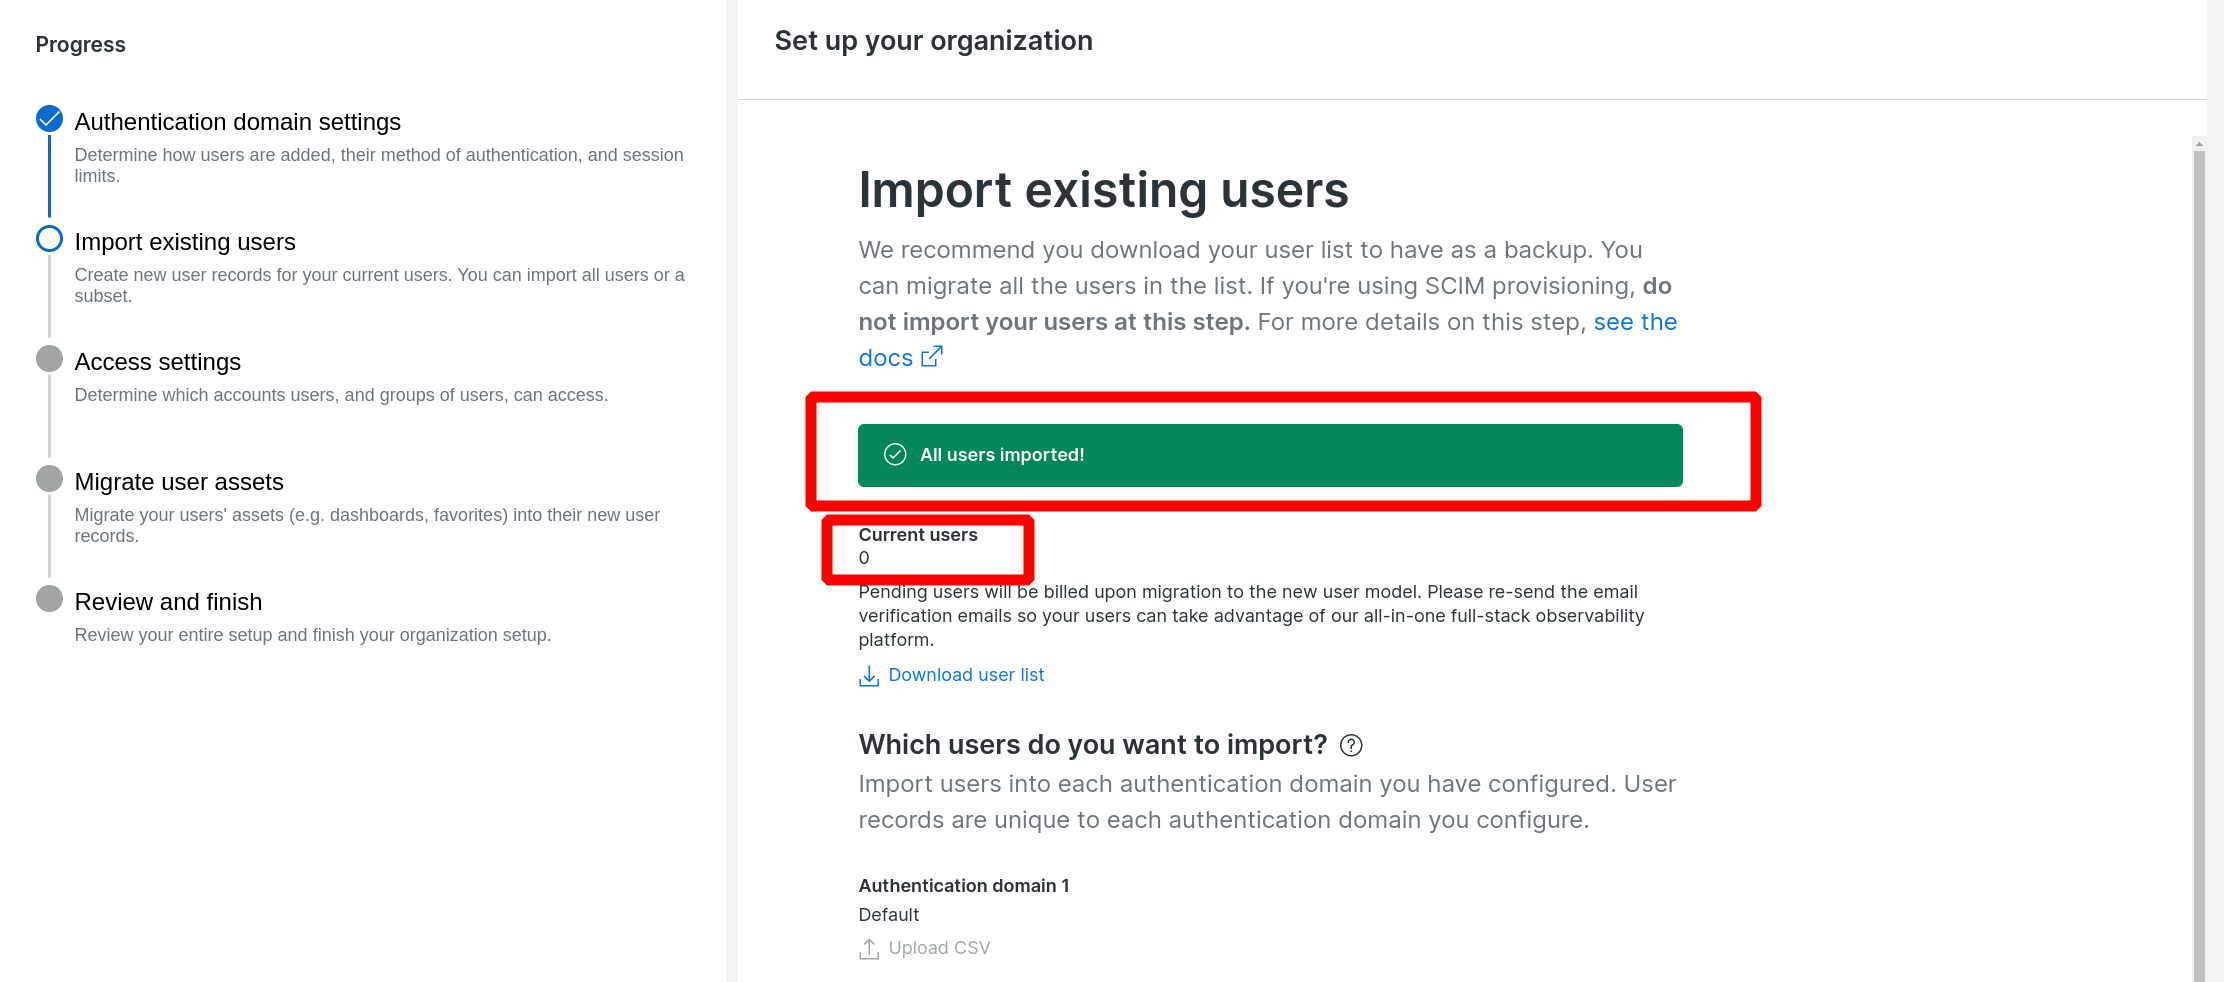Viewport: 2224px width, 982px height.
Task: Click the success checkmark in green banner
Action: point(895,455)
